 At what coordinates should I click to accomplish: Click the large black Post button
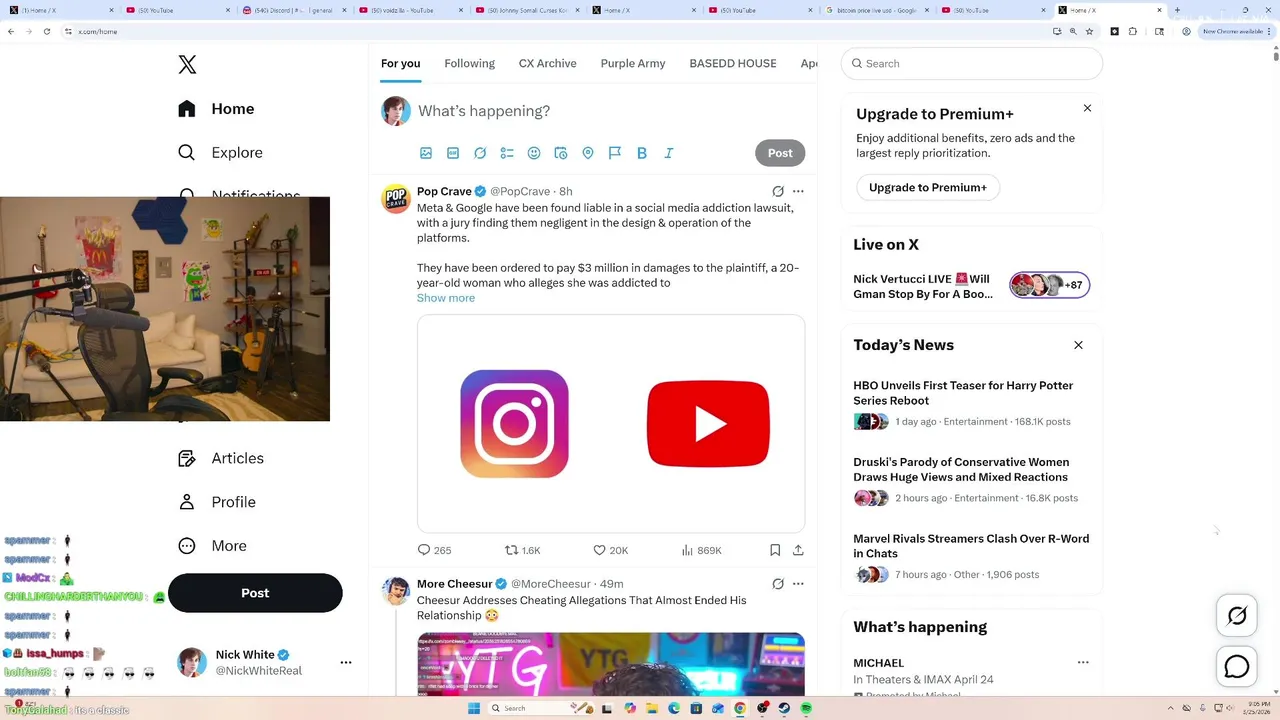(x=255, y=593)
